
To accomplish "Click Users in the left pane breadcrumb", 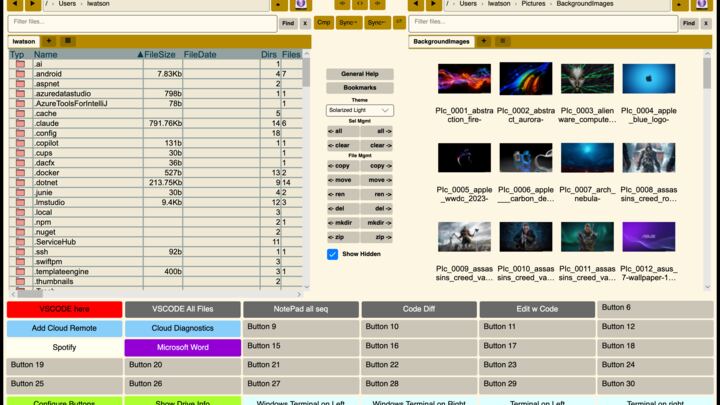I will [67, 4].
